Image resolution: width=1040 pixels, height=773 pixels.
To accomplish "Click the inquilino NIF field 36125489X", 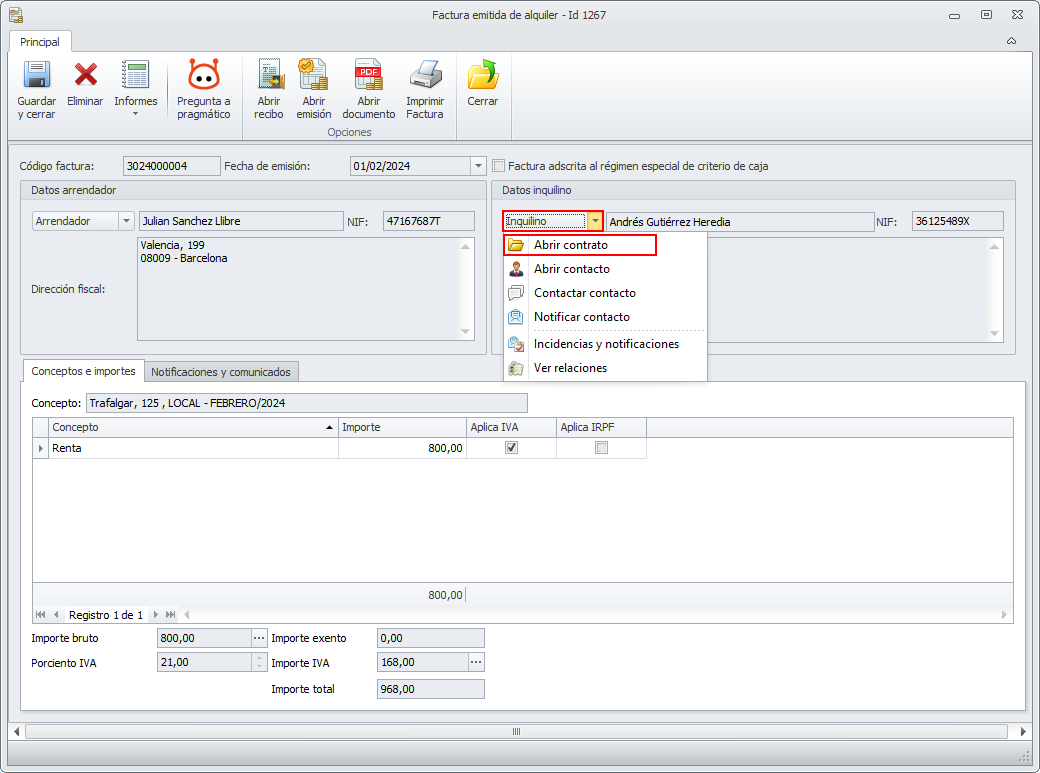I will point(958,221).
